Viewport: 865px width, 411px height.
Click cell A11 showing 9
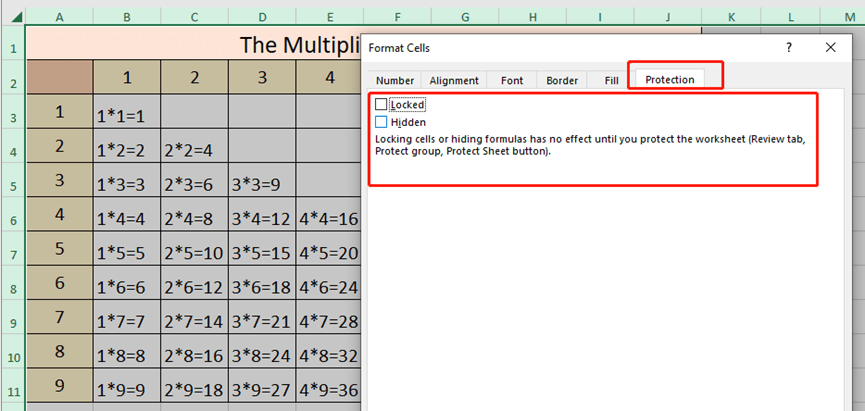[x=60, y=386]
